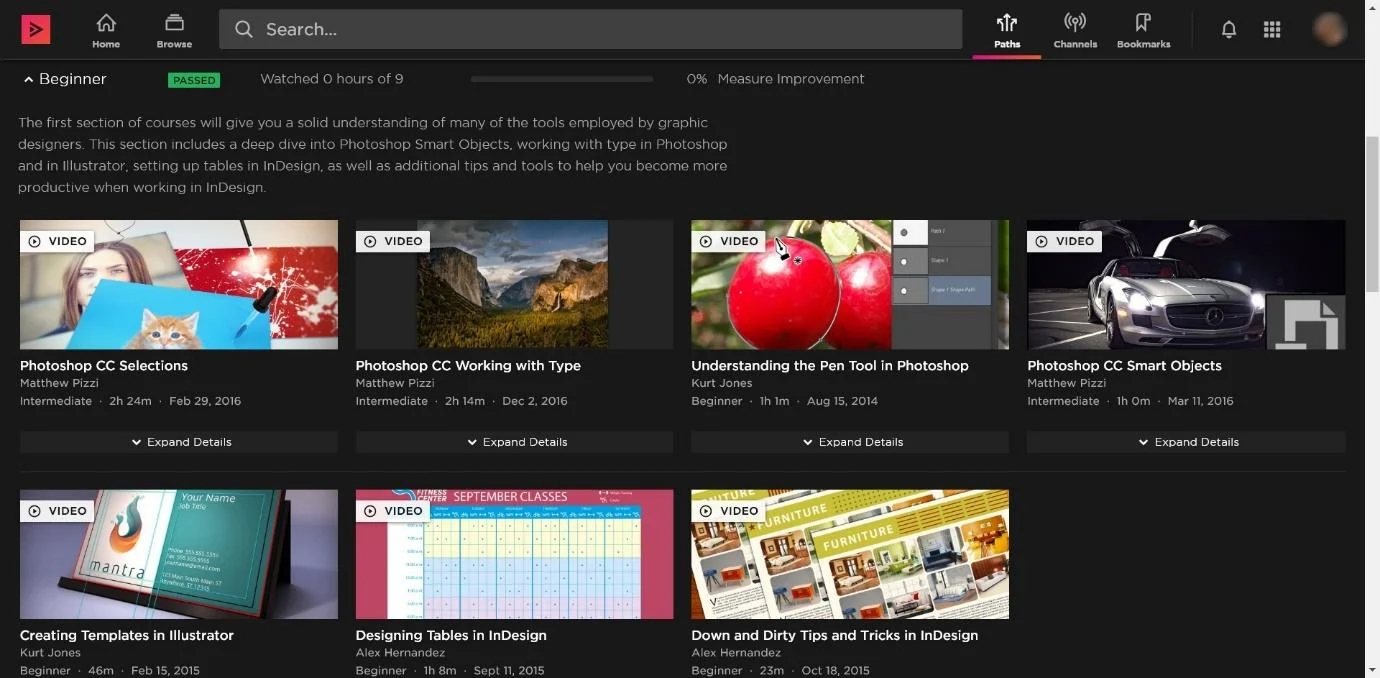This screenshot has width=1380, height=678.
Task: Expand Details for Photoshop CC Smart Objects
Action: point(1186,442)
